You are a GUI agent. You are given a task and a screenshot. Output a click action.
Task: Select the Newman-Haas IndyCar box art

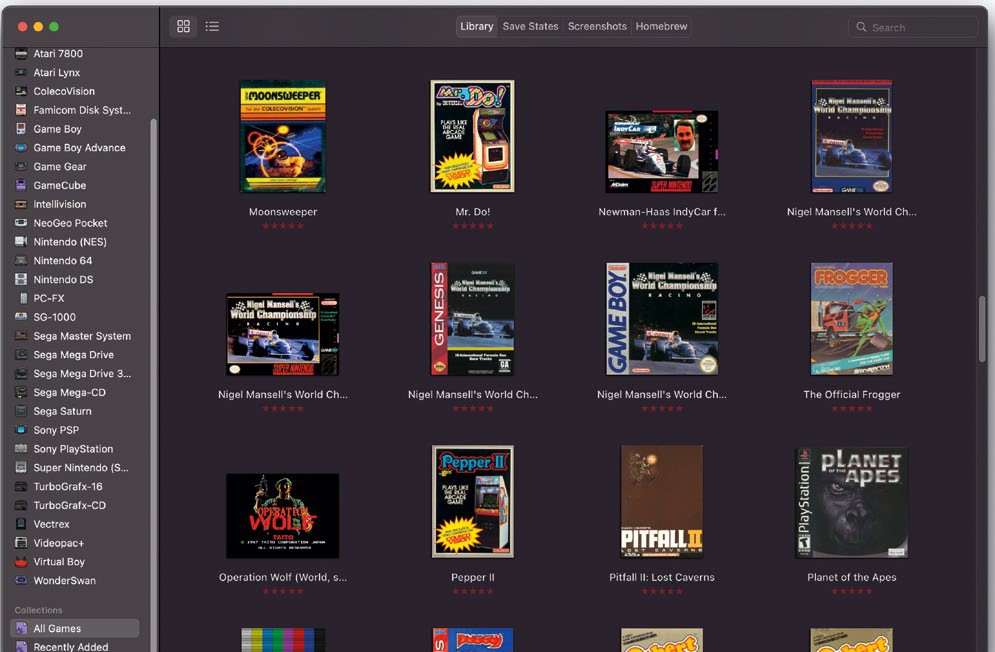(661, 152)
